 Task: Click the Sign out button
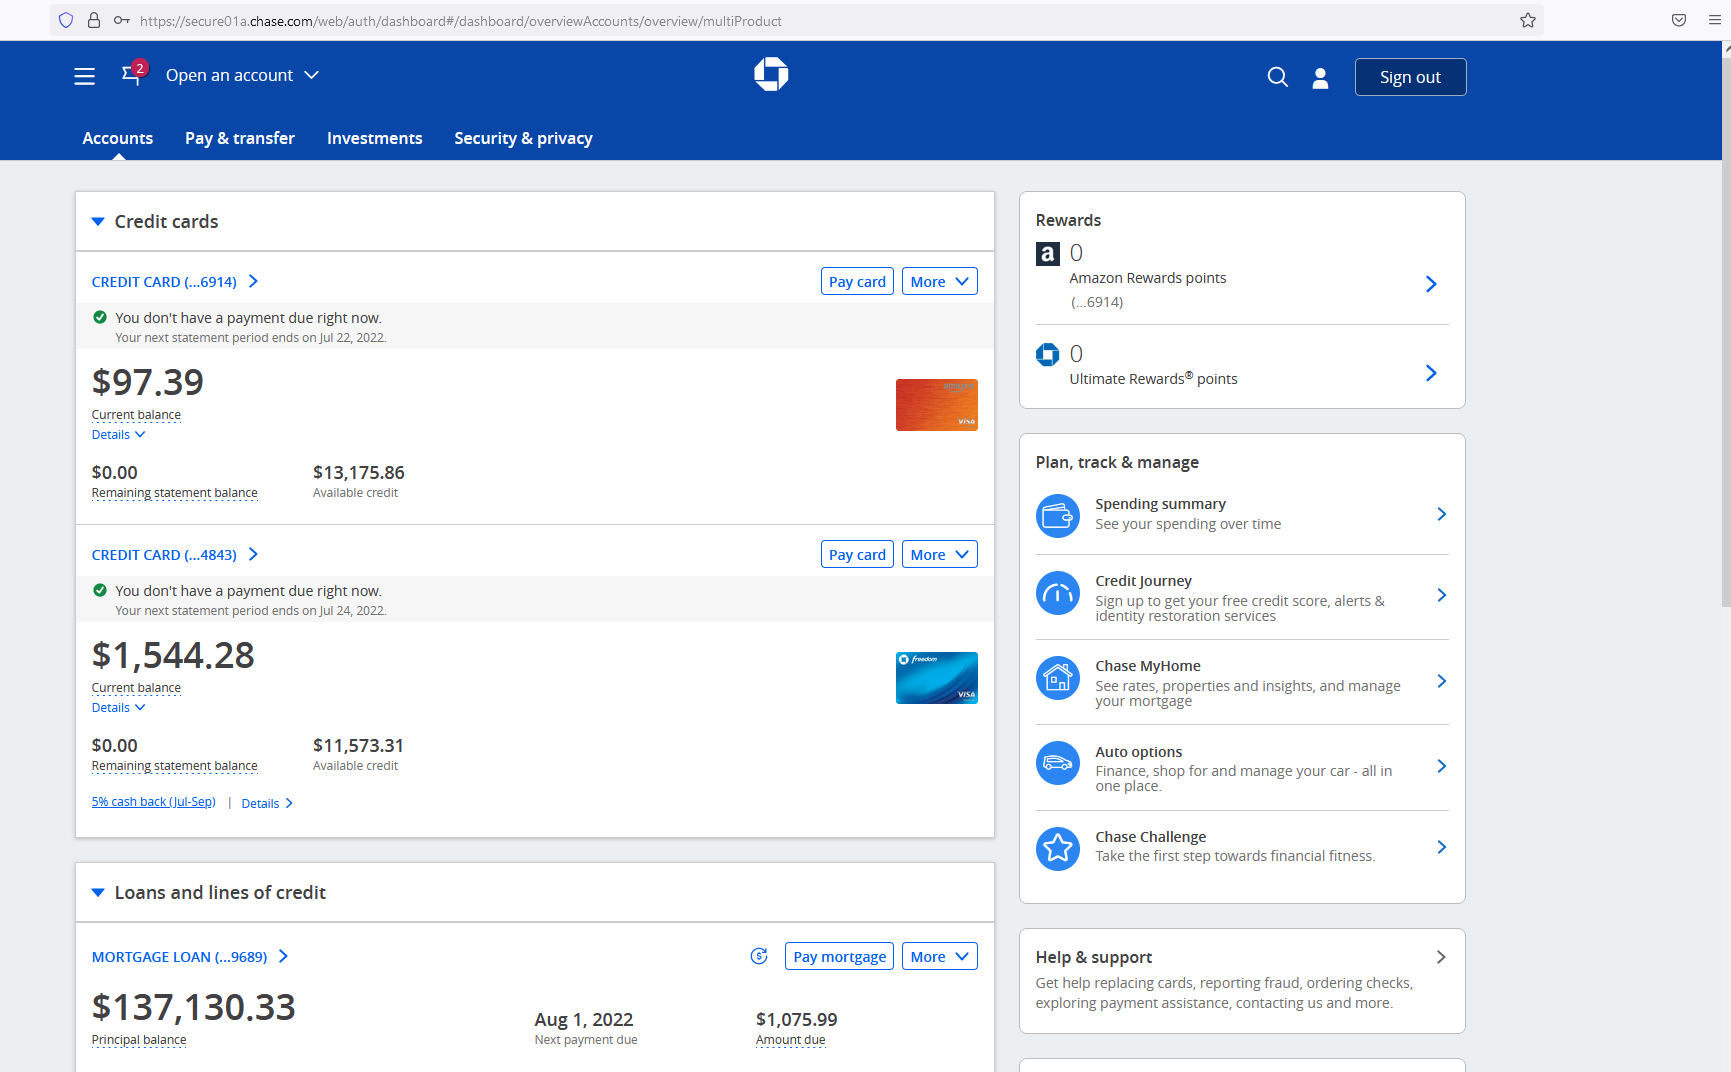[x=1411, y=77]
